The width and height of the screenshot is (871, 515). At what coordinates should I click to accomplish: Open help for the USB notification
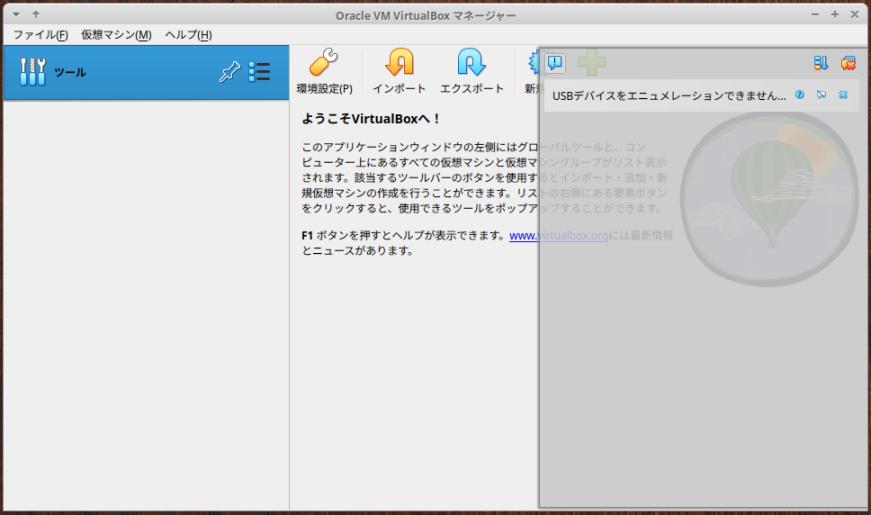pos(799,95)
